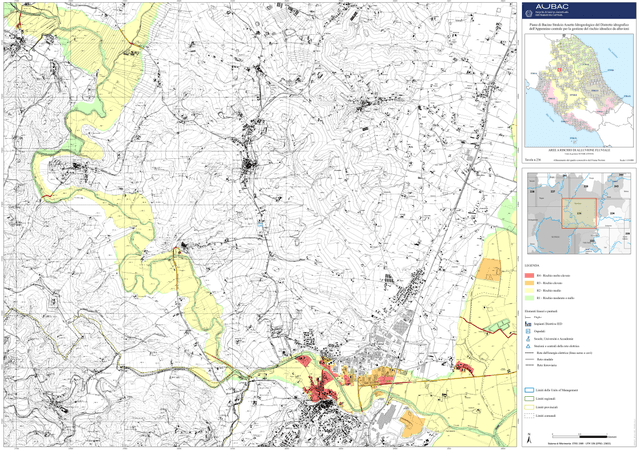Click the yellow Limiti provinciali boundary symbol
This screenshot has height=451, width=640.
pos(529,407)
